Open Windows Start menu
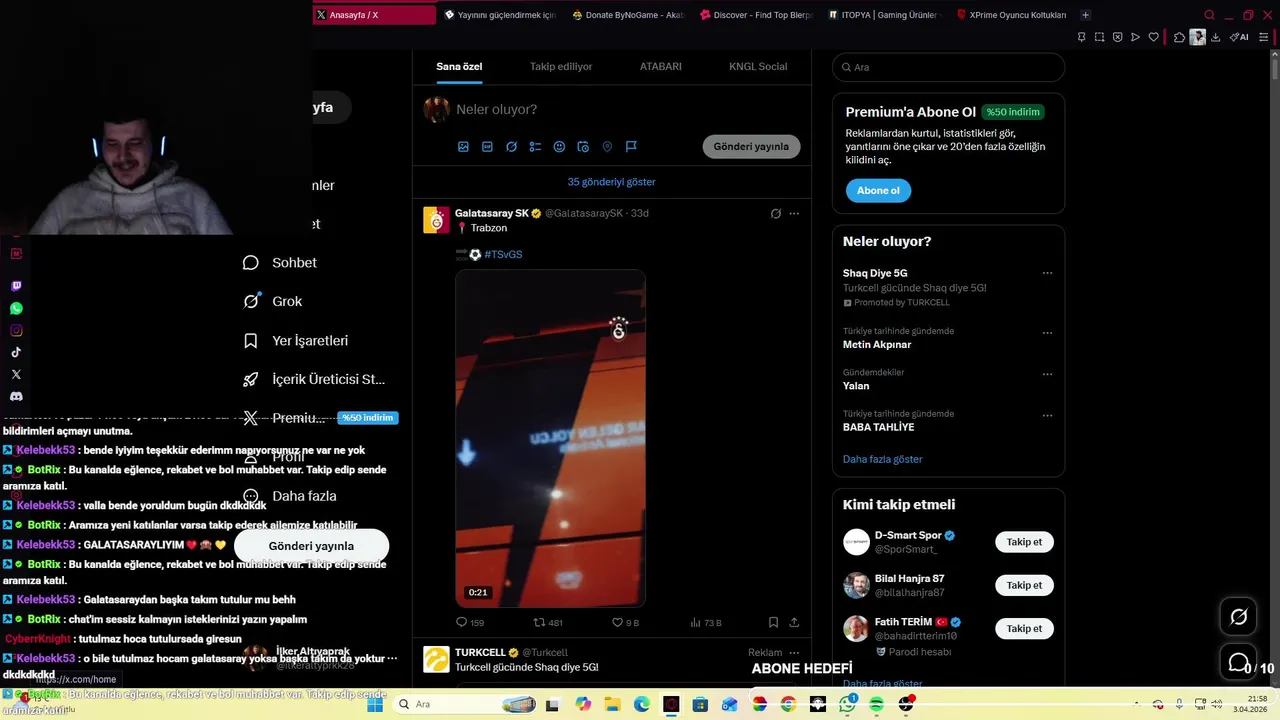Screen dimensions: 1280x720 [374, 704]
